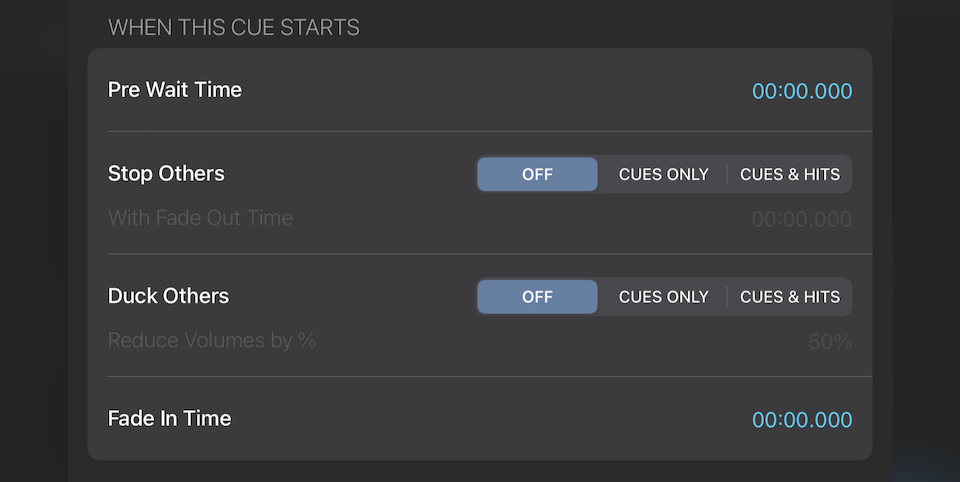The width and height of the screenshot is (960, 482).
Task: Click the Pre Wait Time label
Action: click(x=175, y=90)
